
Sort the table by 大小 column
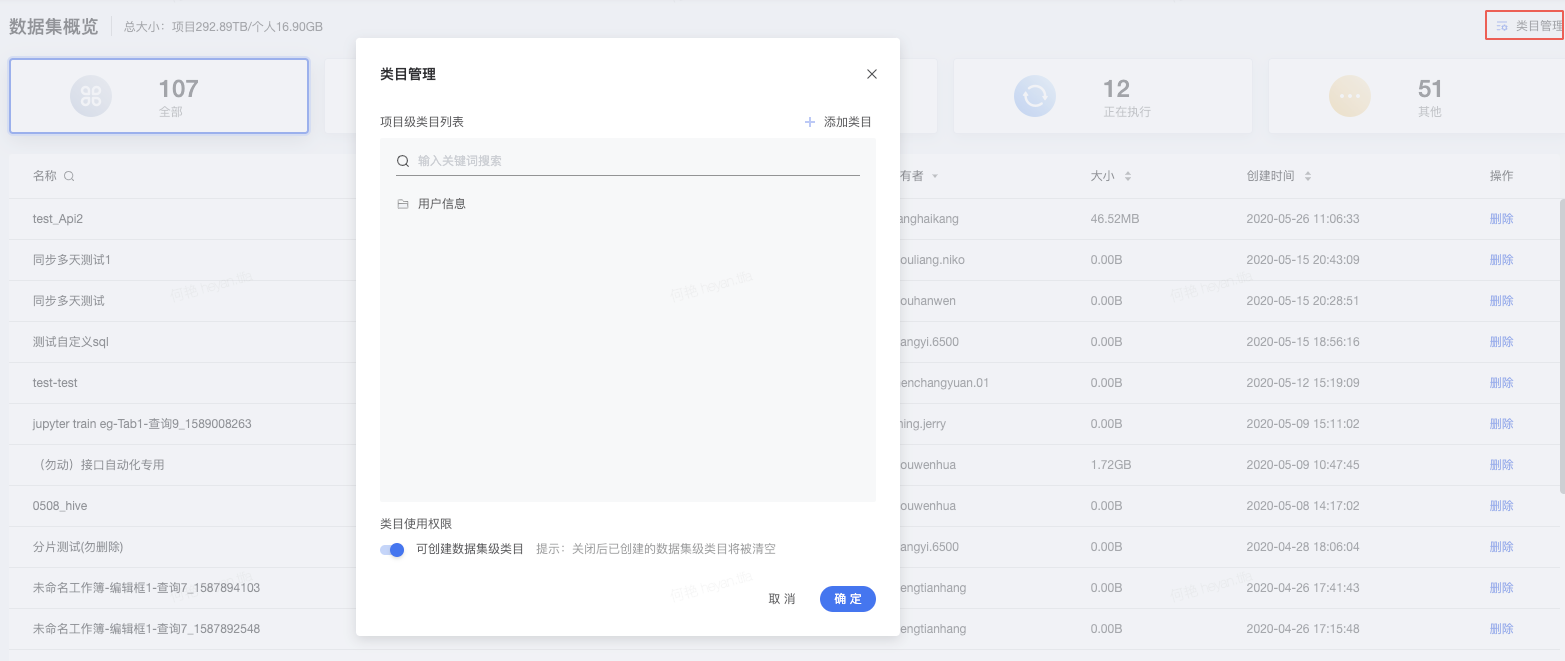coord(1127,176)
